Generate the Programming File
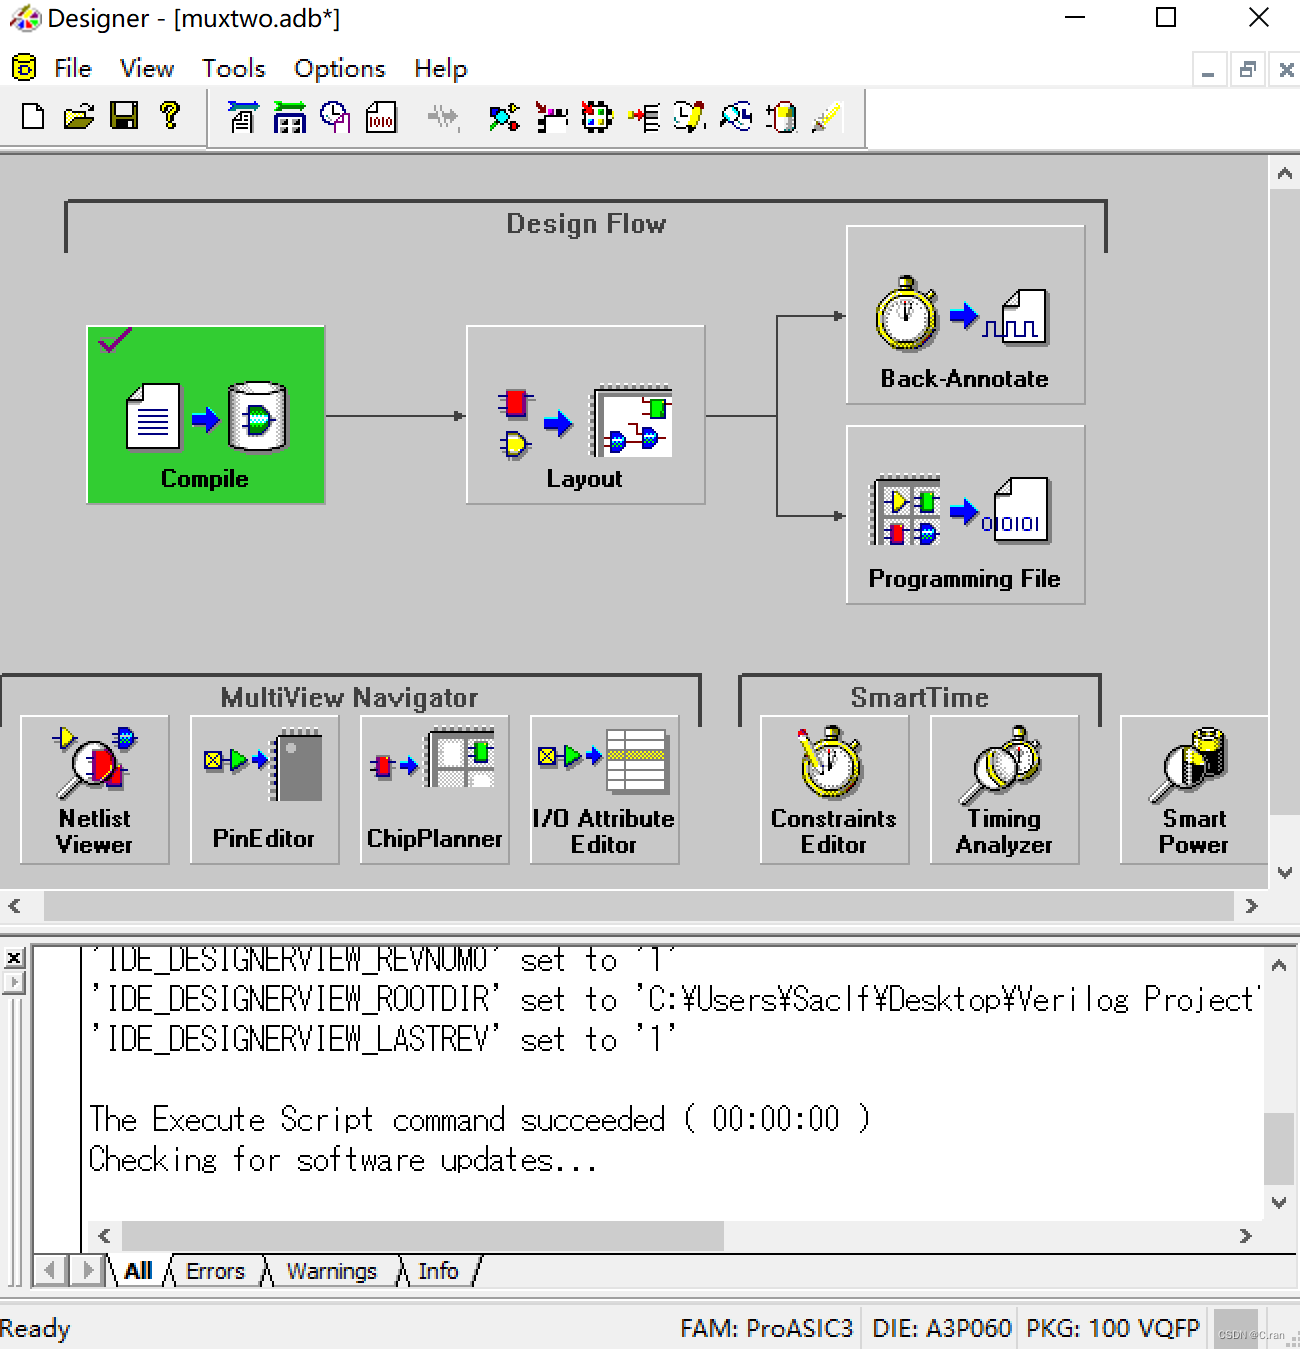The width and height of the screenshot is (1300, 1349). coord(964,514)
